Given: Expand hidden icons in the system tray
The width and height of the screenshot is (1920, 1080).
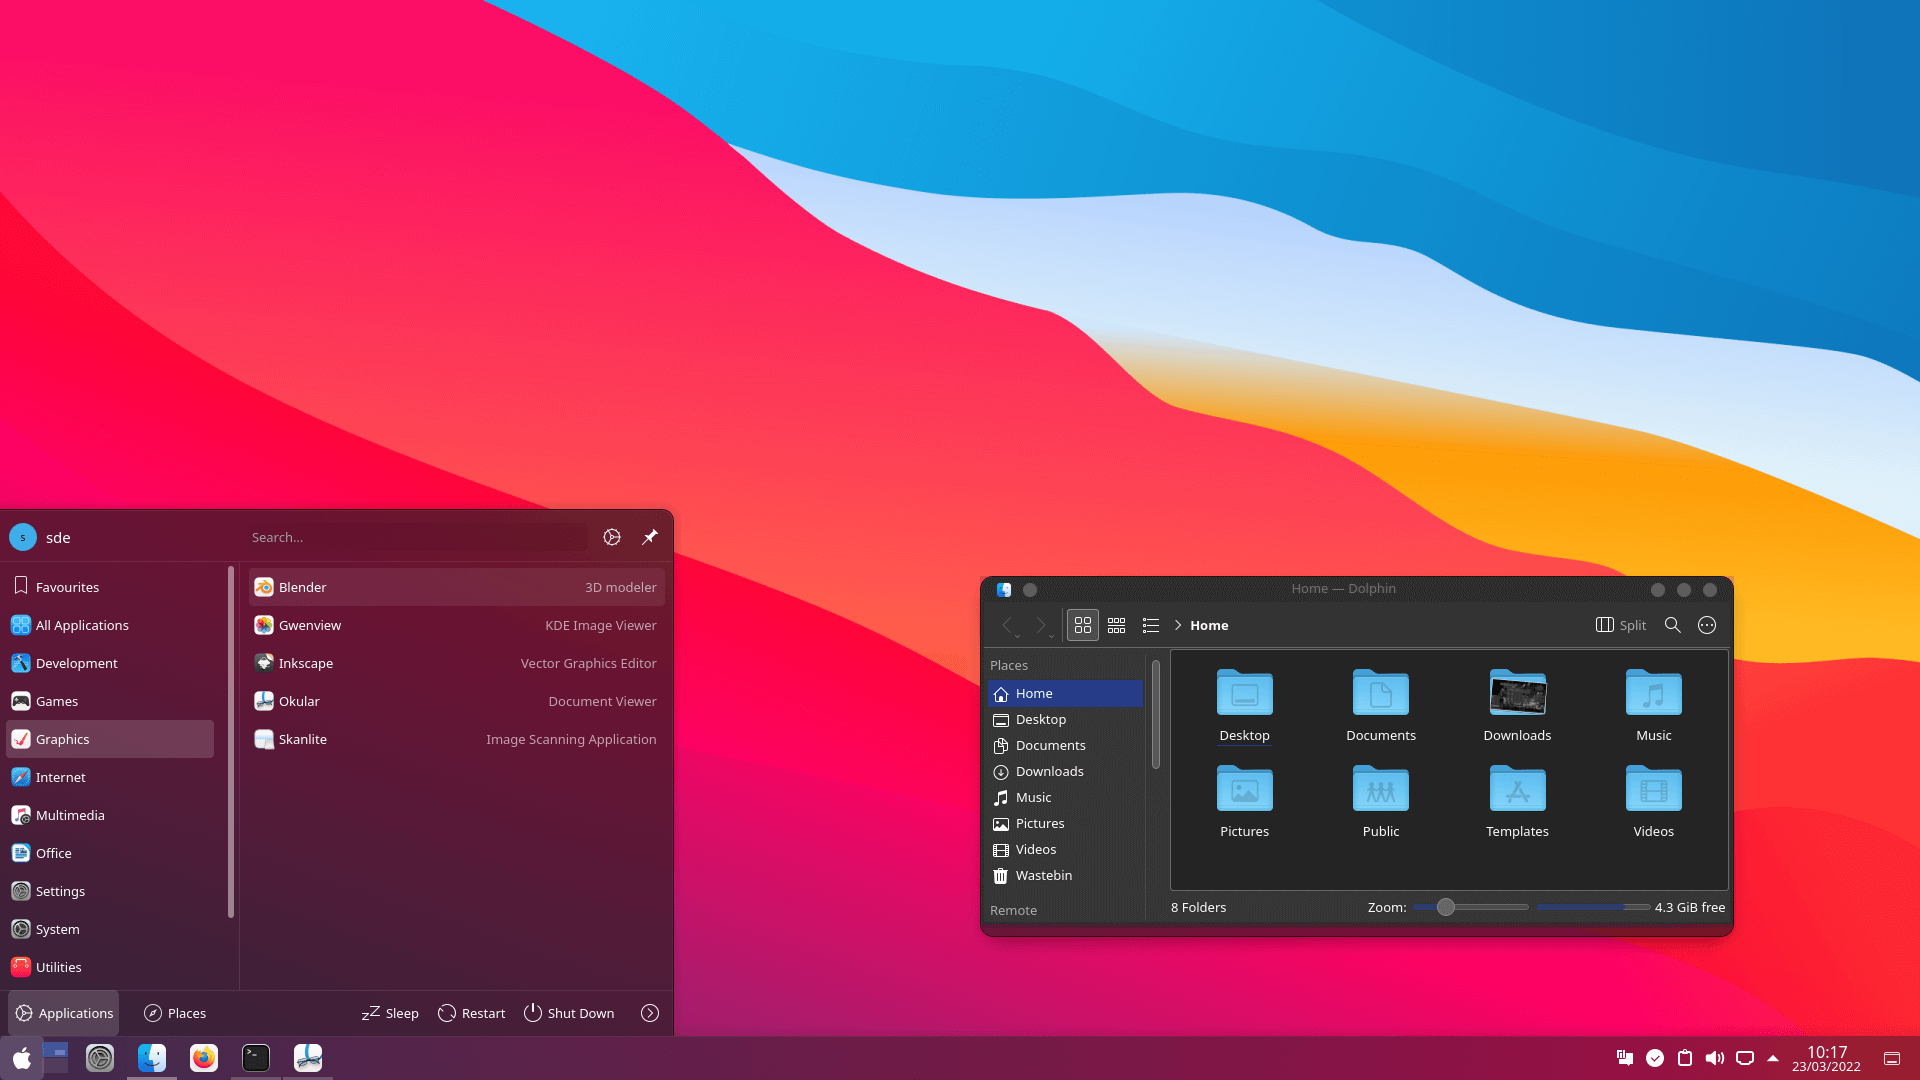Looking at the screenshot, I should click(1774, 1058).
